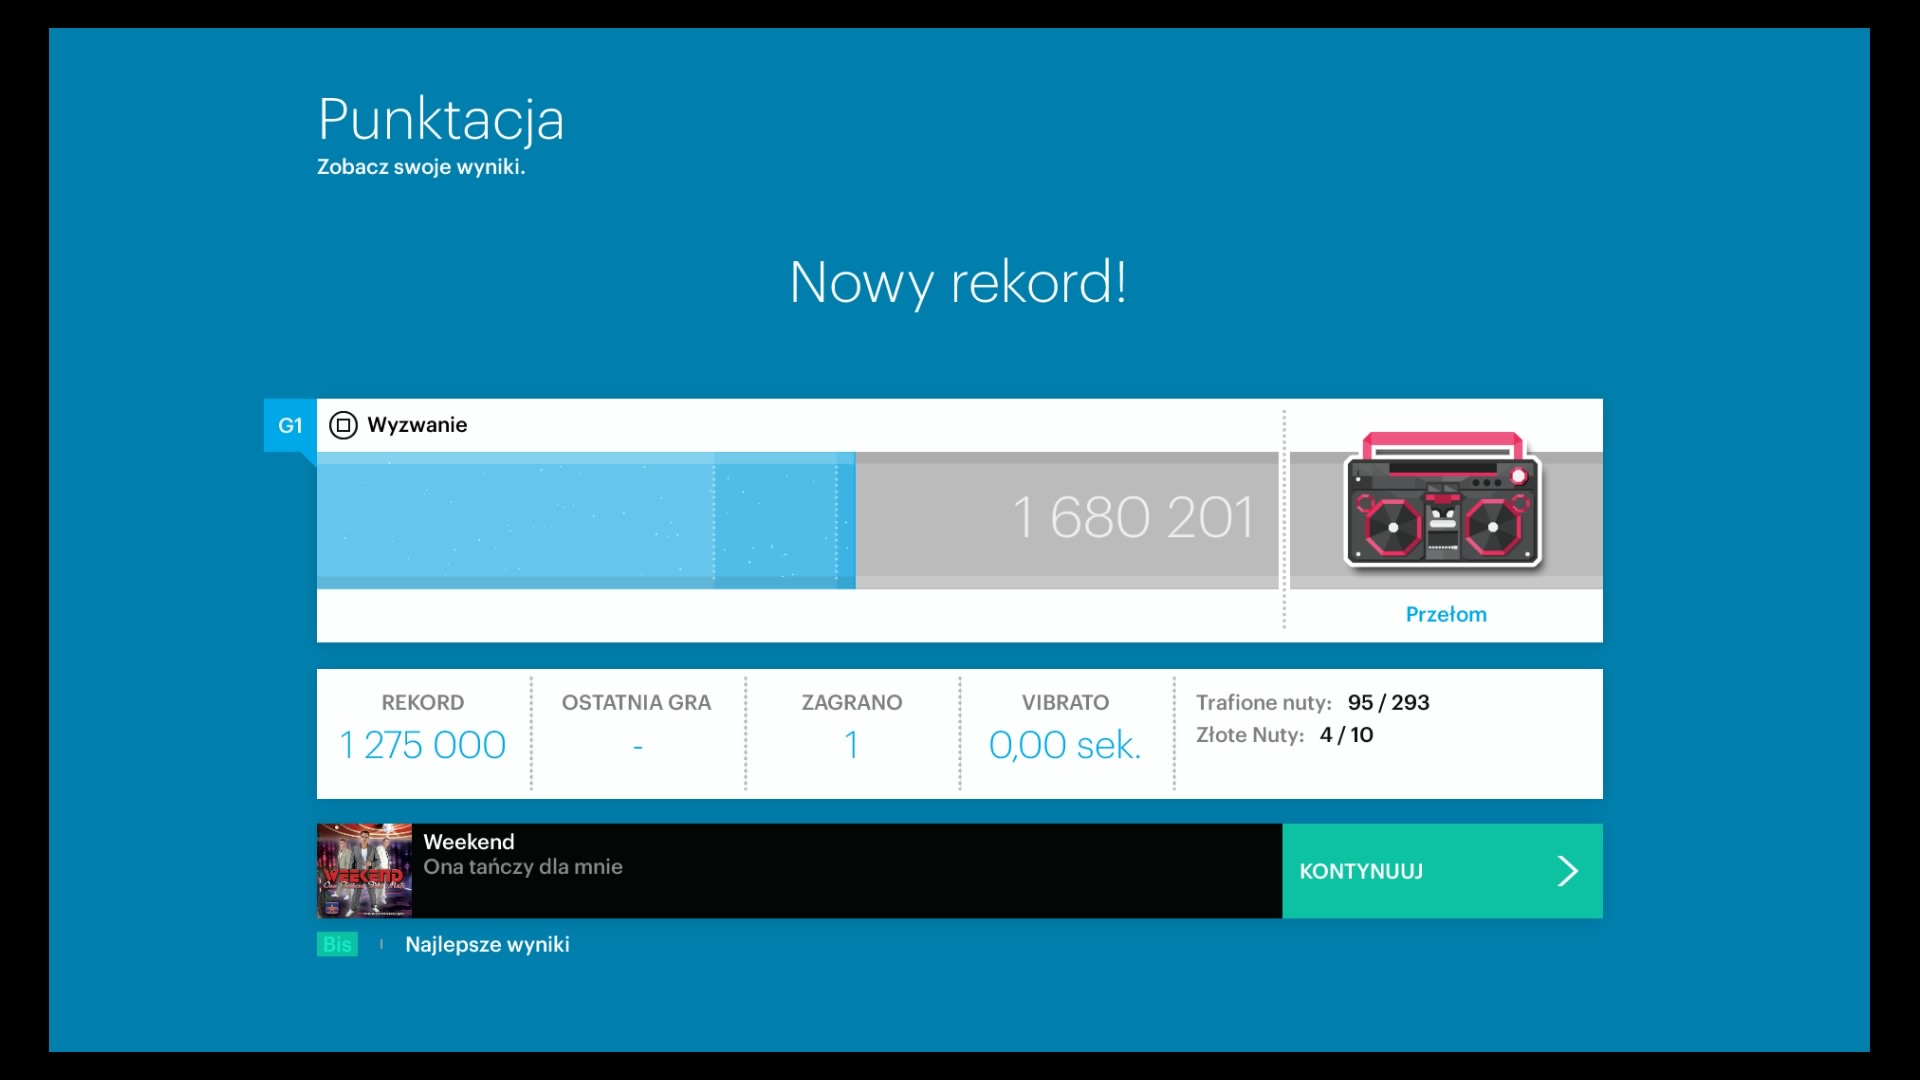1920x1080 pixels.
Task: Click the Przełom label under the boombox
Action: (1446, 615)
